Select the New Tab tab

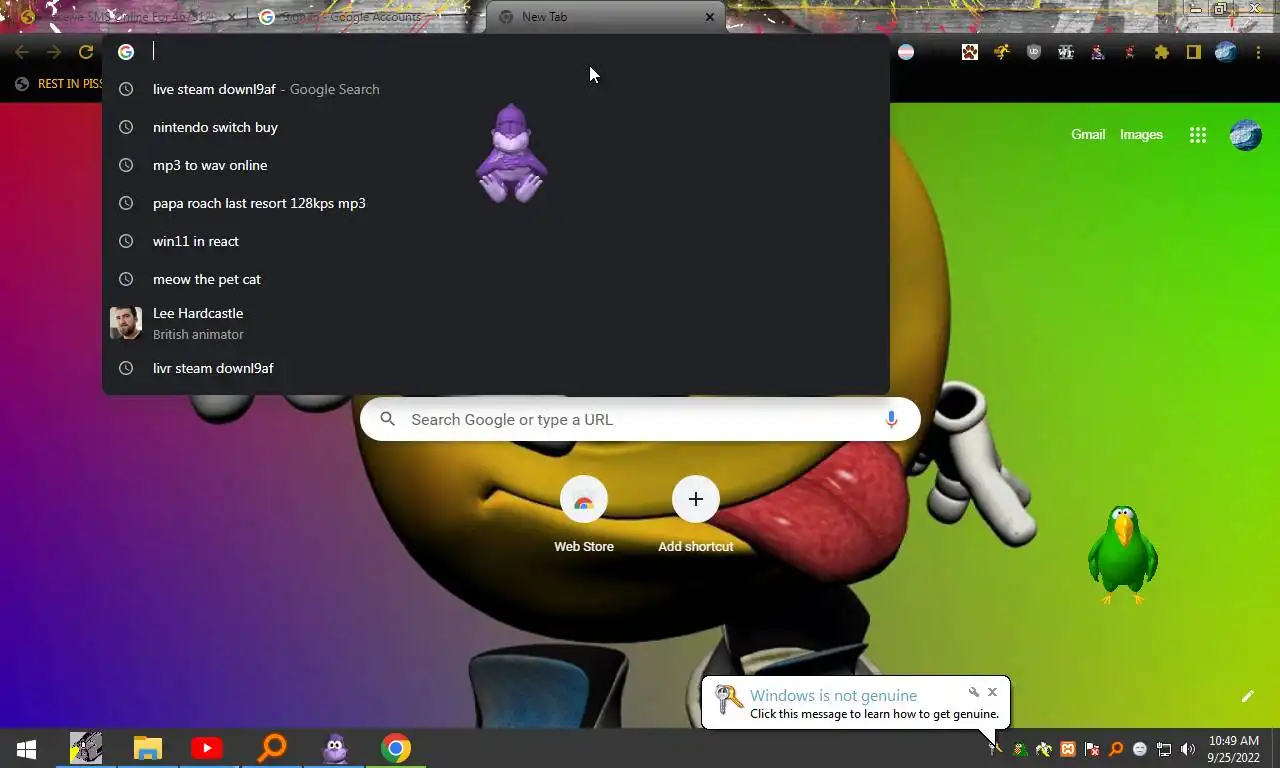pos(604,17)
